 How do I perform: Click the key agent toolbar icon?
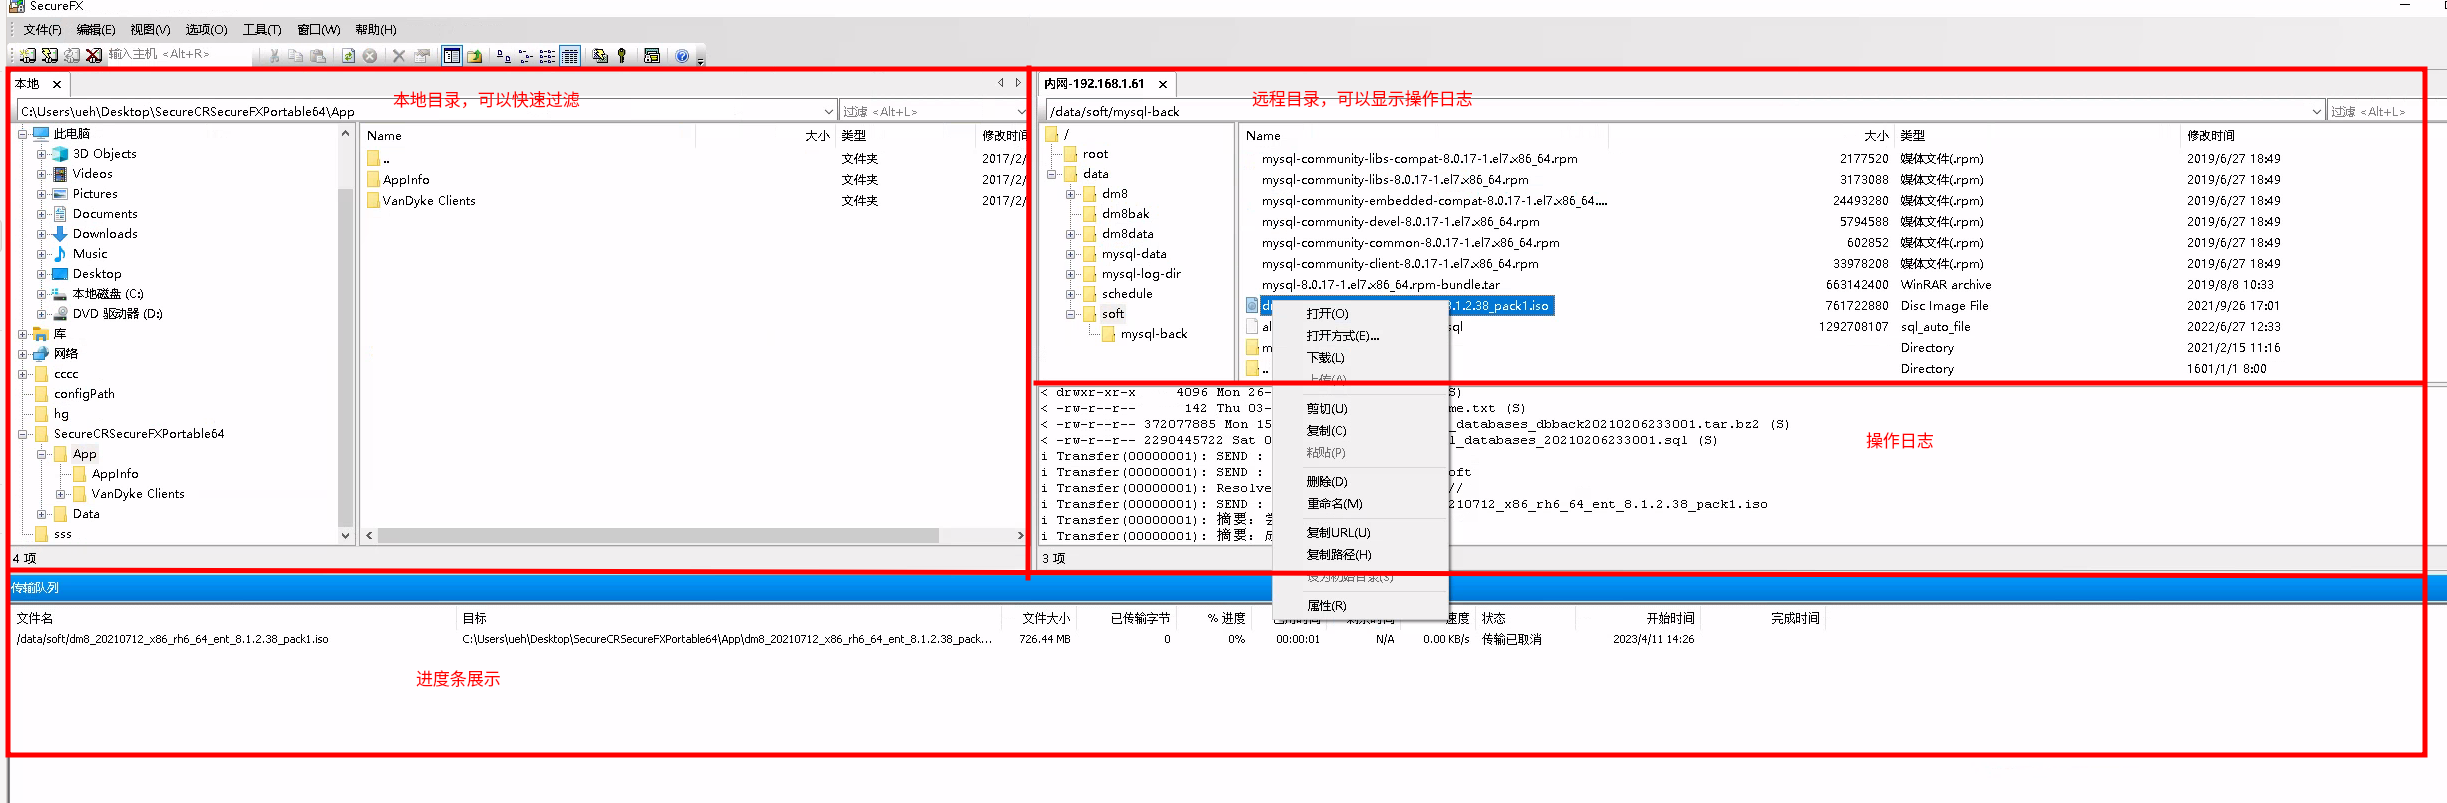click(x=621, y=56)
